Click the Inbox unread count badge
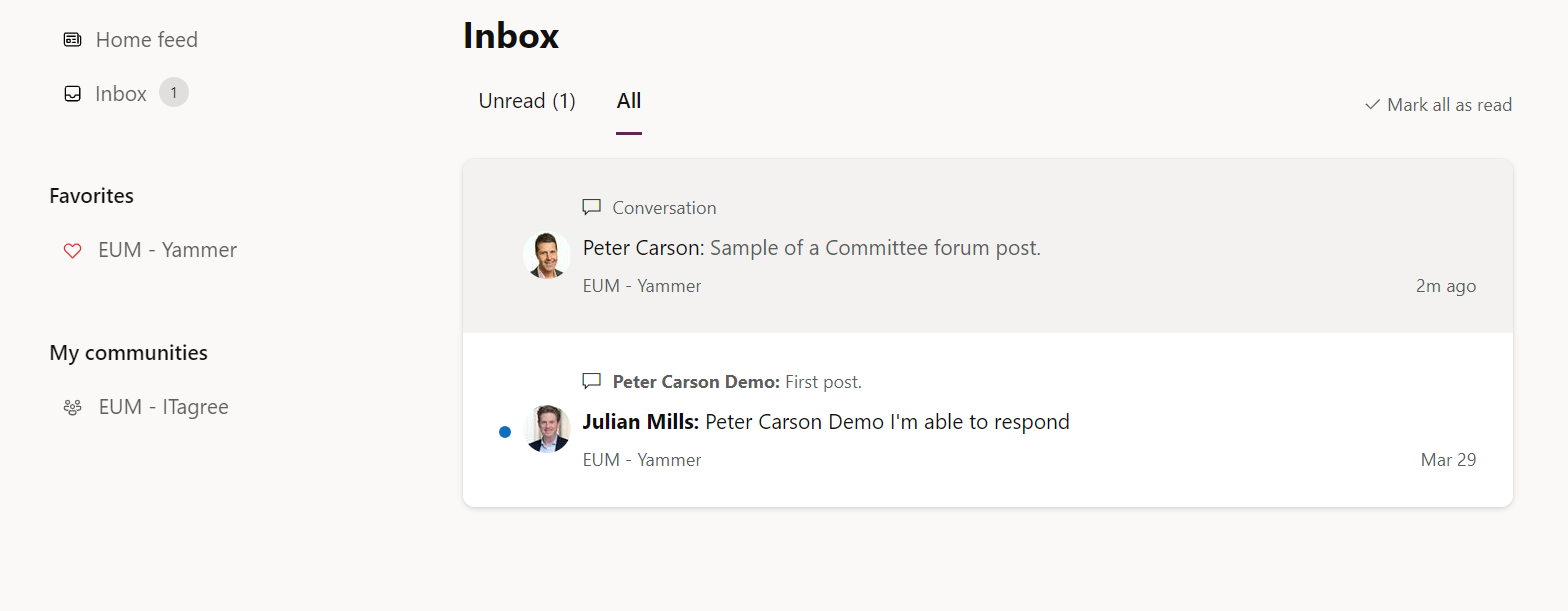Screen dimensions: 1568x611 174,93
